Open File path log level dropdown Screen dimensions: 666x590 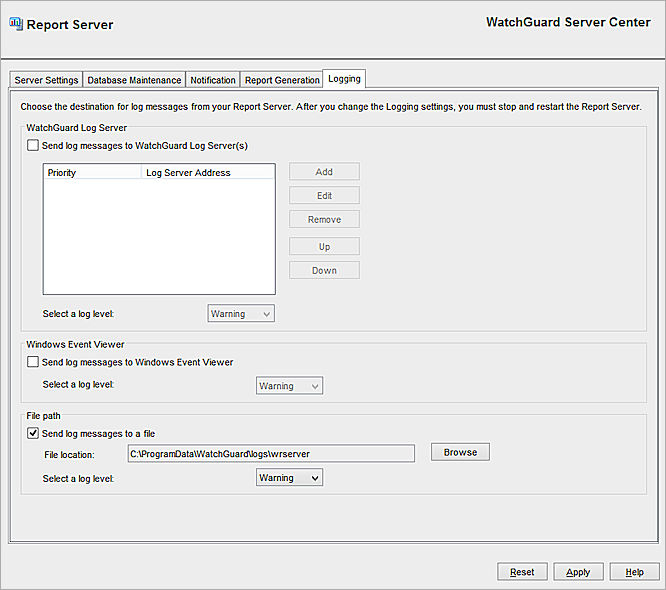pos(290,478)
